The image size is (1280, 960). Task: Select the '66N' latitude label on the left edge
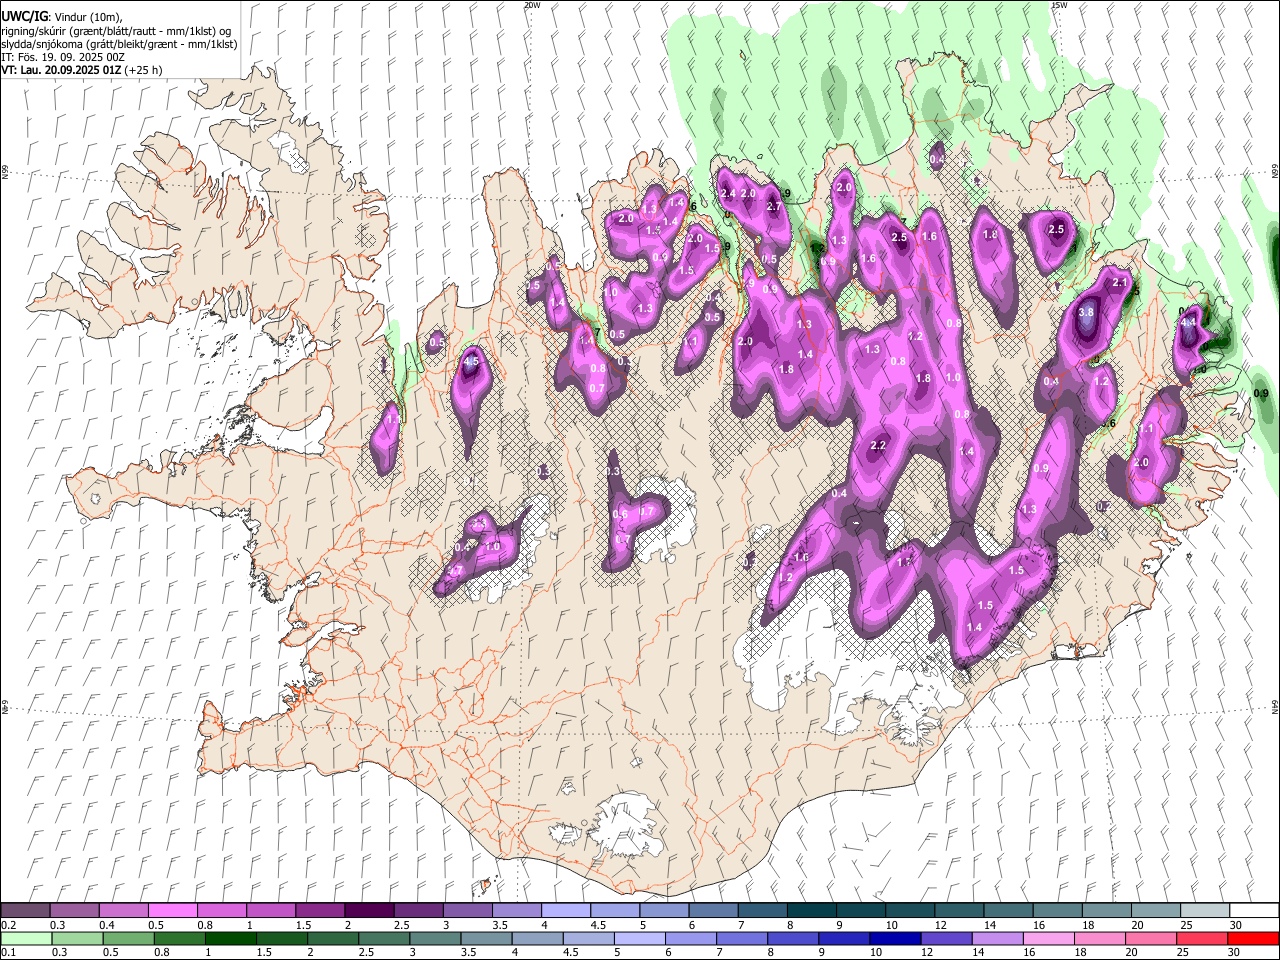point(5,172)
